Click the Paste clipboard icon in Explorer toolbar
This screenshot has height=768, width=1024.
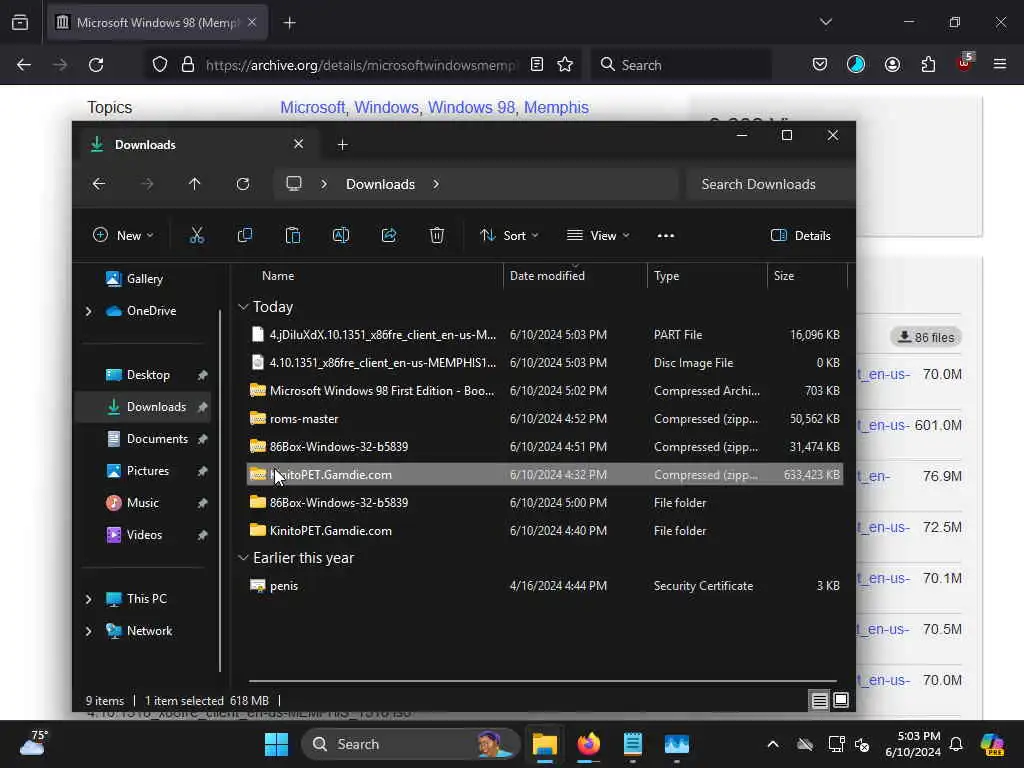click(293, 235)
